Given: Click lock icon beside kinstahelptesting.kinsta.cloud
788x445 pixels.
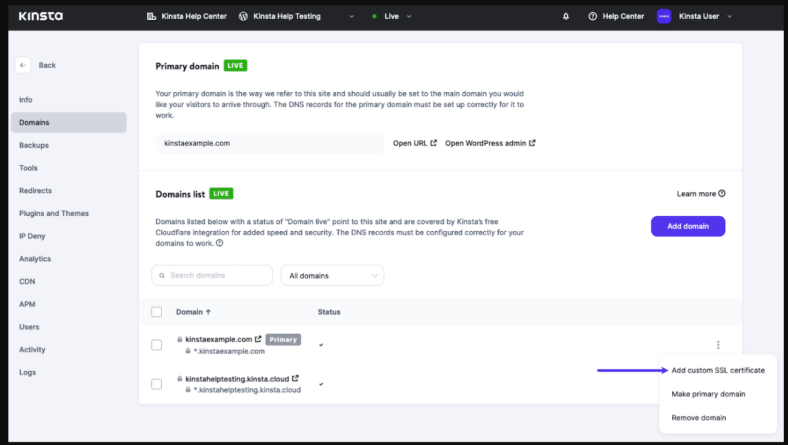Looking at the screenshot, I should click(x=179, y=379).
